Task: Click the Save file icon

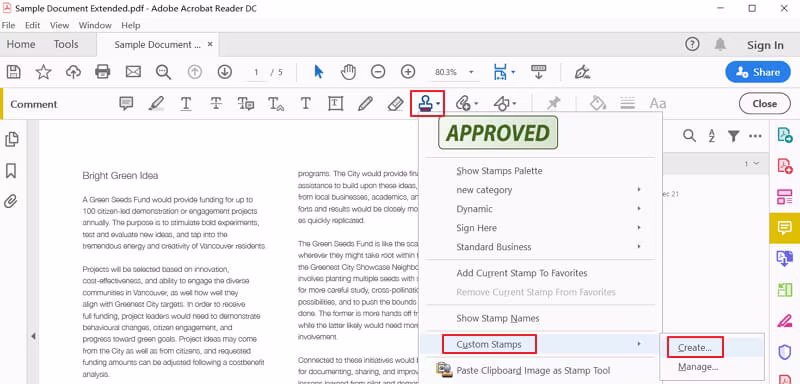Action: (13, 72)
